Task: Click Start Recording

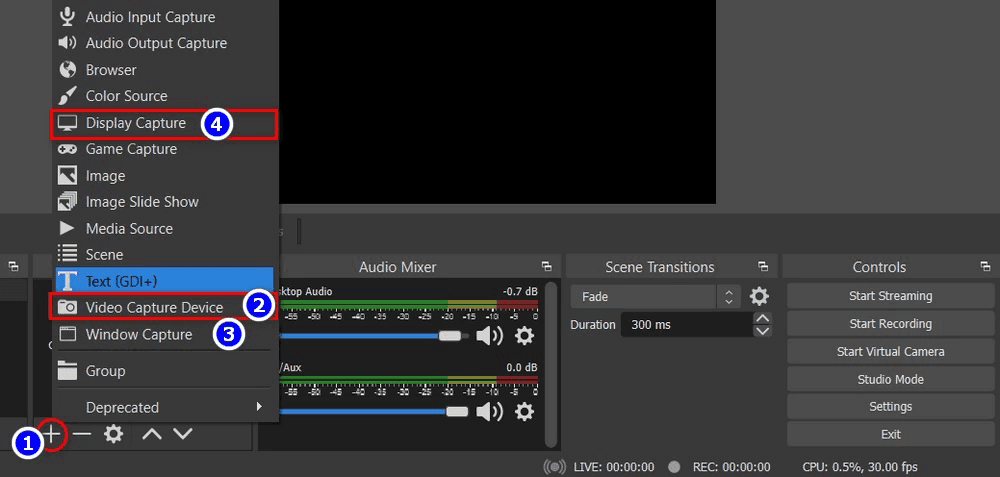Action: tap(890, 324)
